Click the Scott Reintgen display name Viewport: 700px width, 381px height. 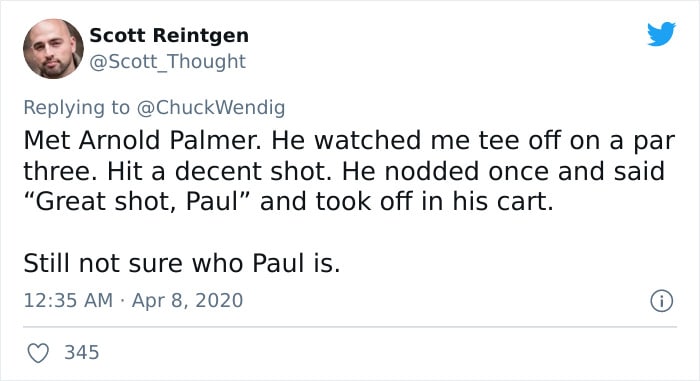coord(169,35)
